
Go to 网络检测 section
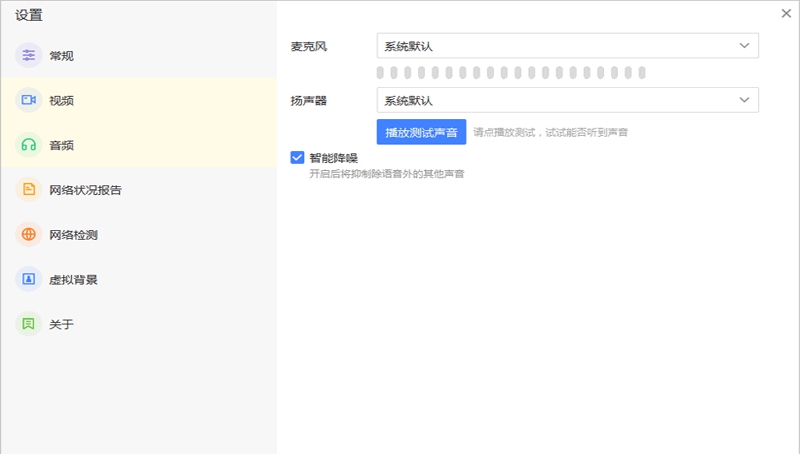click(x=139, y=235)
